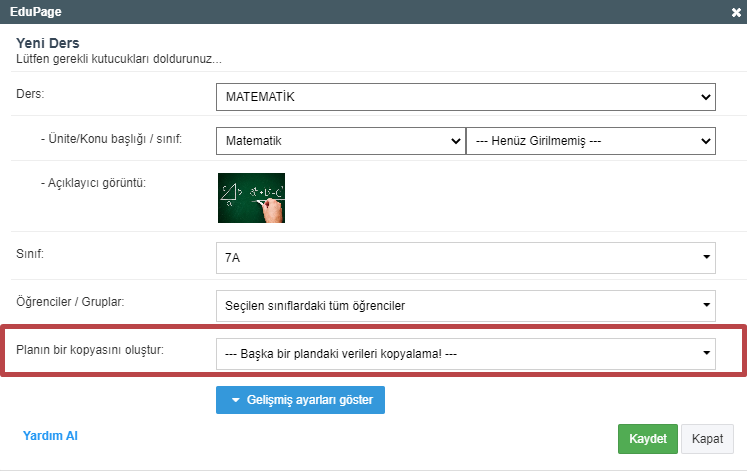Click the chalkboard math thumbnail image
Viewport: 747px width, 471px height.
(x=251, y=196)
